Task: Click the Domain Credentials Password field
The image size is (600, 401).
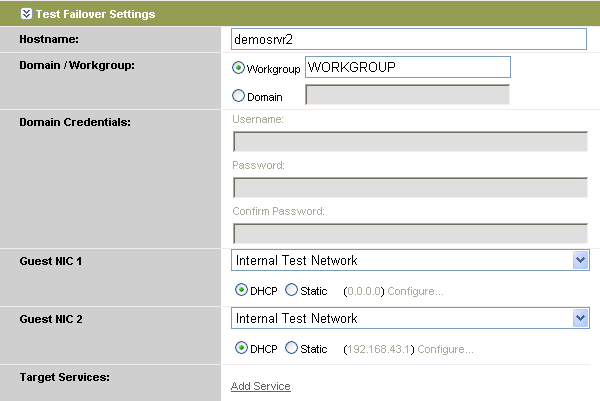Action: click(x=408, y=187)
